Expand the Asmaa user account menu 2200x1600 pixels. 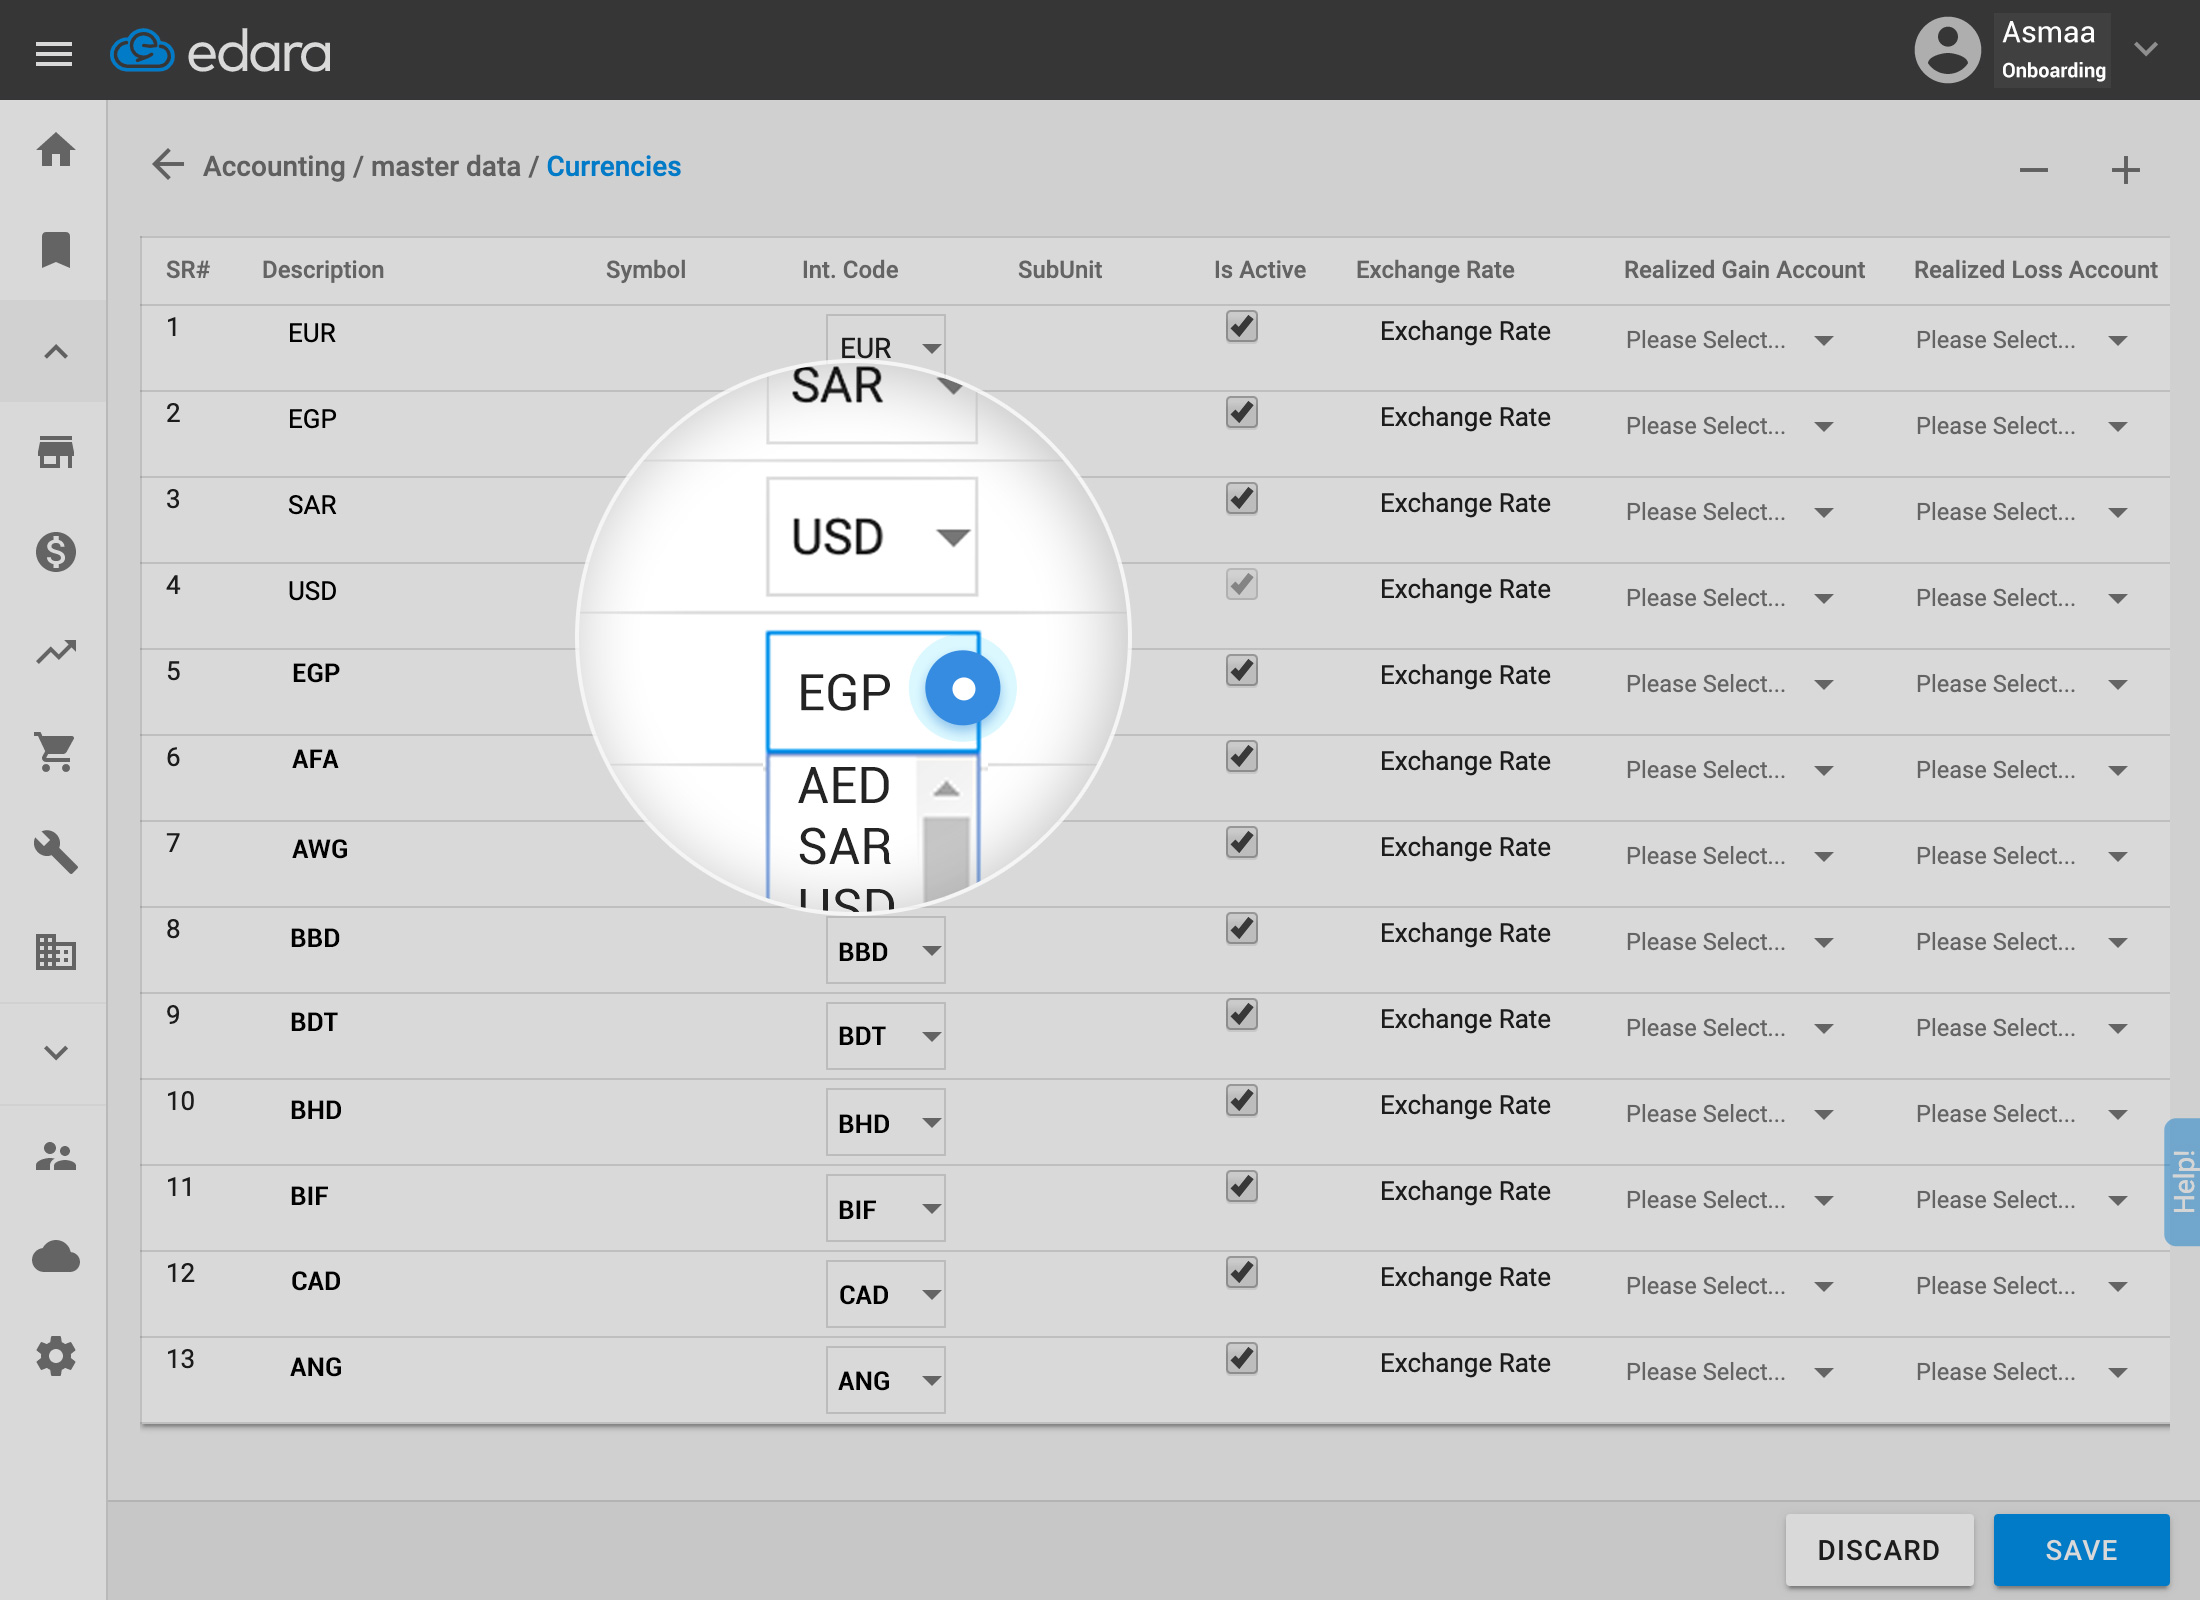pos(2145,49)
